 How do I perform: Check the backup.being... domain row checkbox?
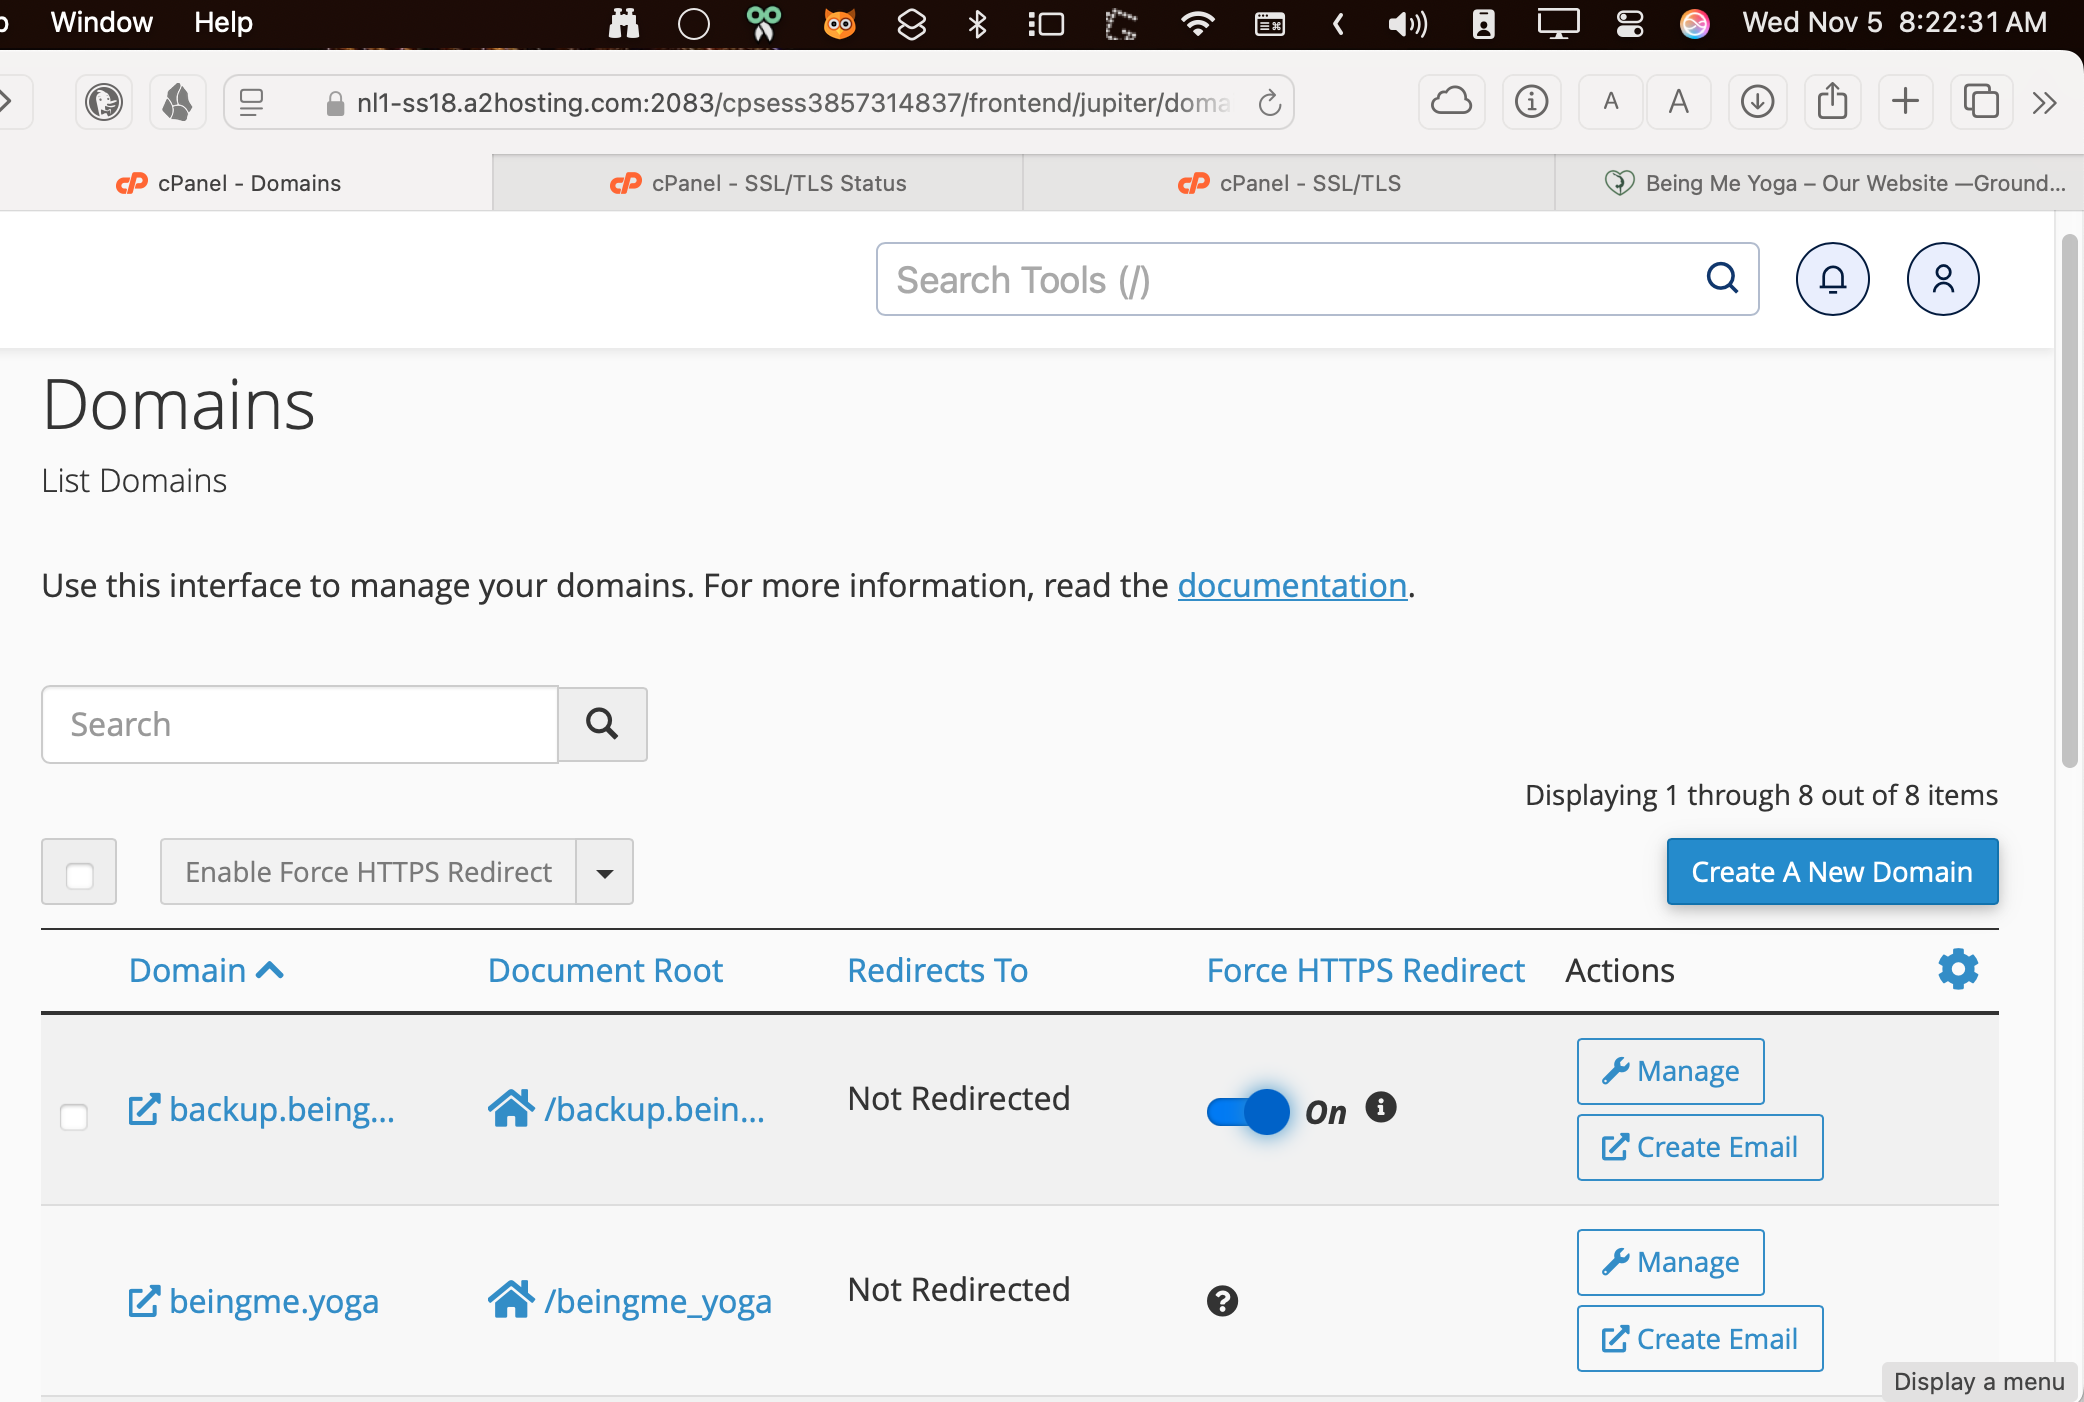(74, 1116)
